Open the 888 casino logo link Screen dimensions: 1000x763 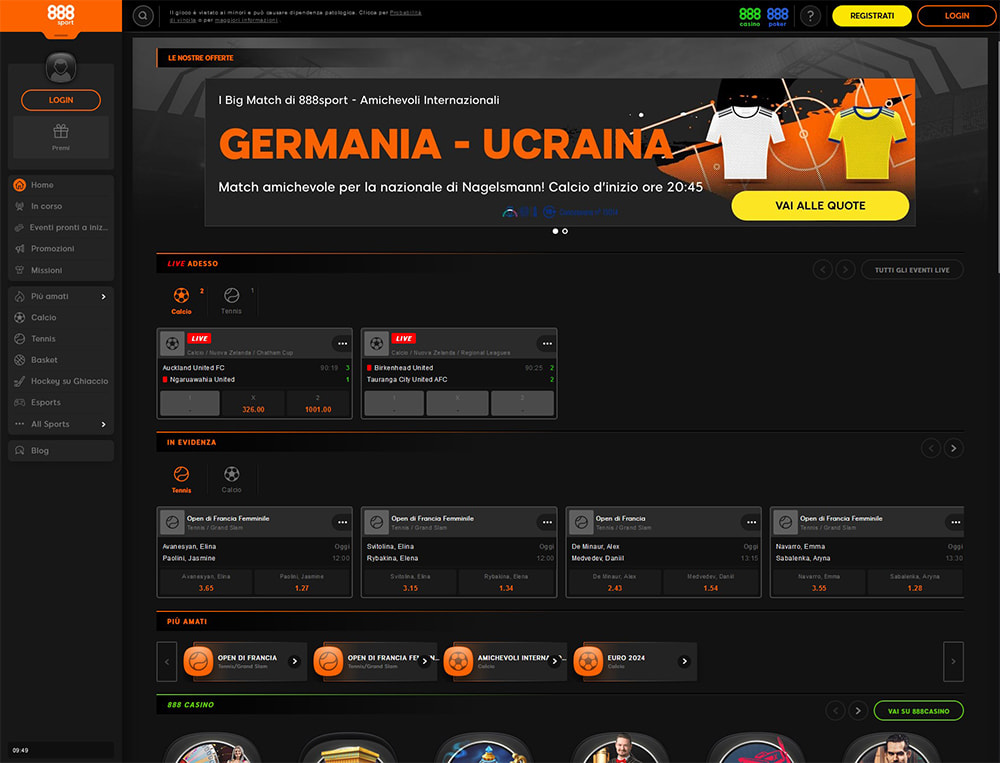pos(749,17)
